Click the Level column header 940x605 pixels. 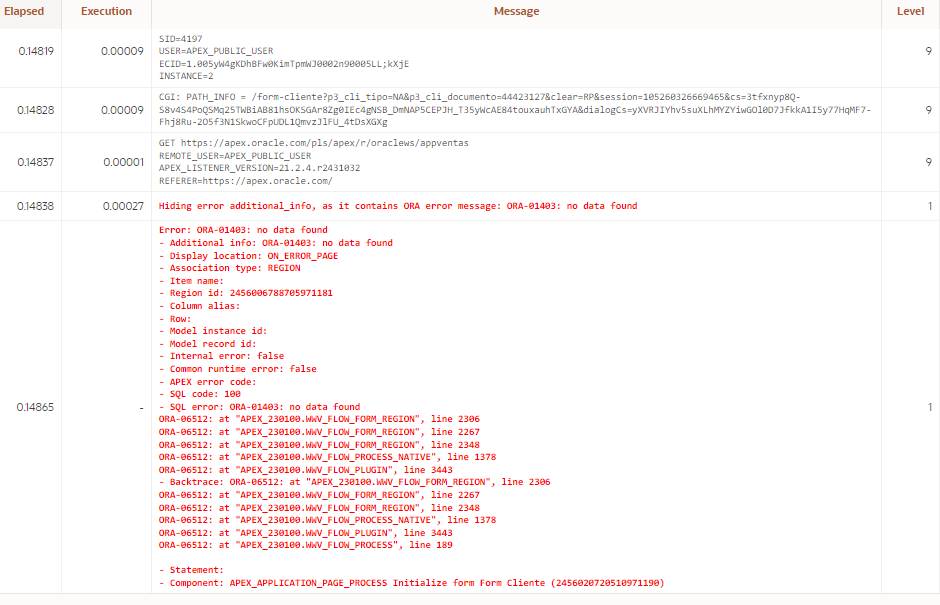pyautogui.click(x=910, y=11)
